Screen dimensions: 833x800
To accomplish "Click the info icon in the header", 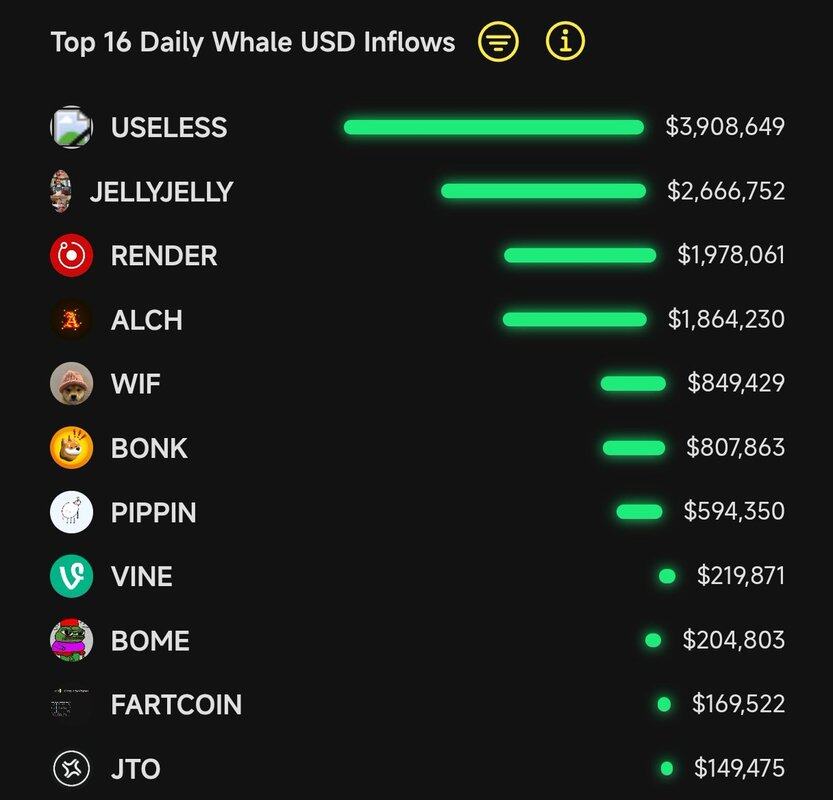I will click(x=565, y=42).
